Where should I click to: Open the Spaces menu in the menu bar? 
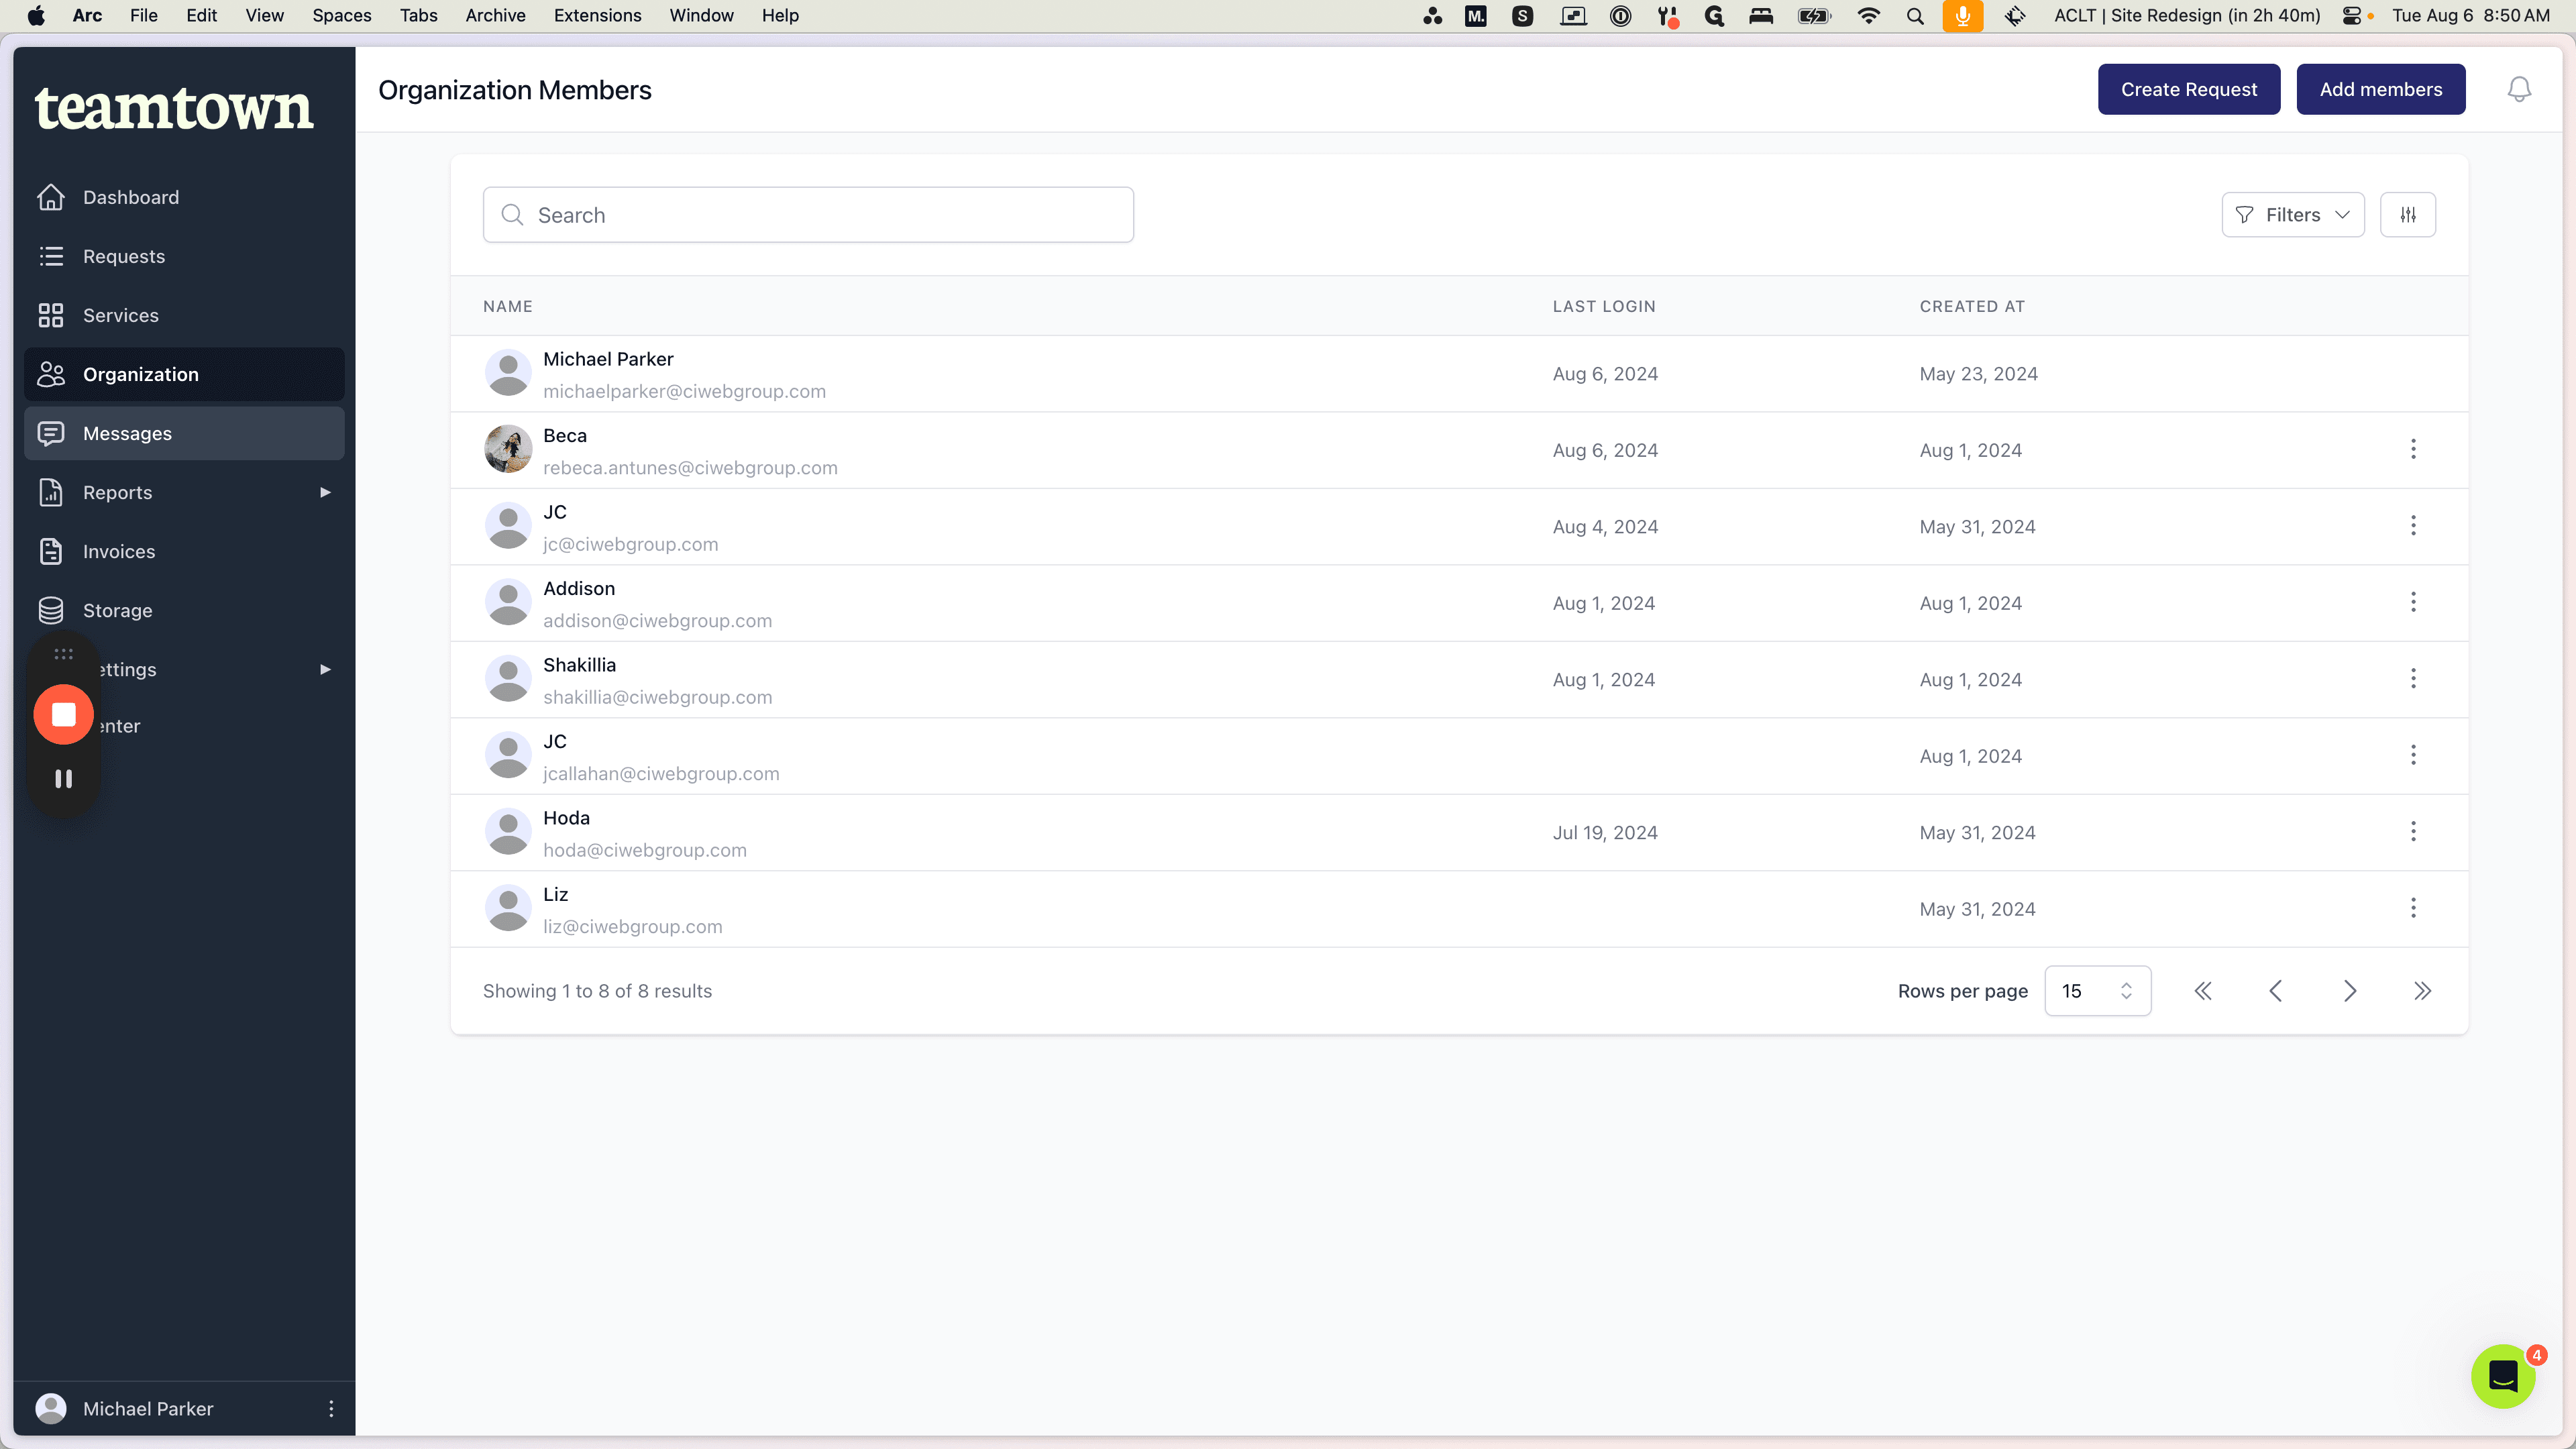(x=341, y=15)
